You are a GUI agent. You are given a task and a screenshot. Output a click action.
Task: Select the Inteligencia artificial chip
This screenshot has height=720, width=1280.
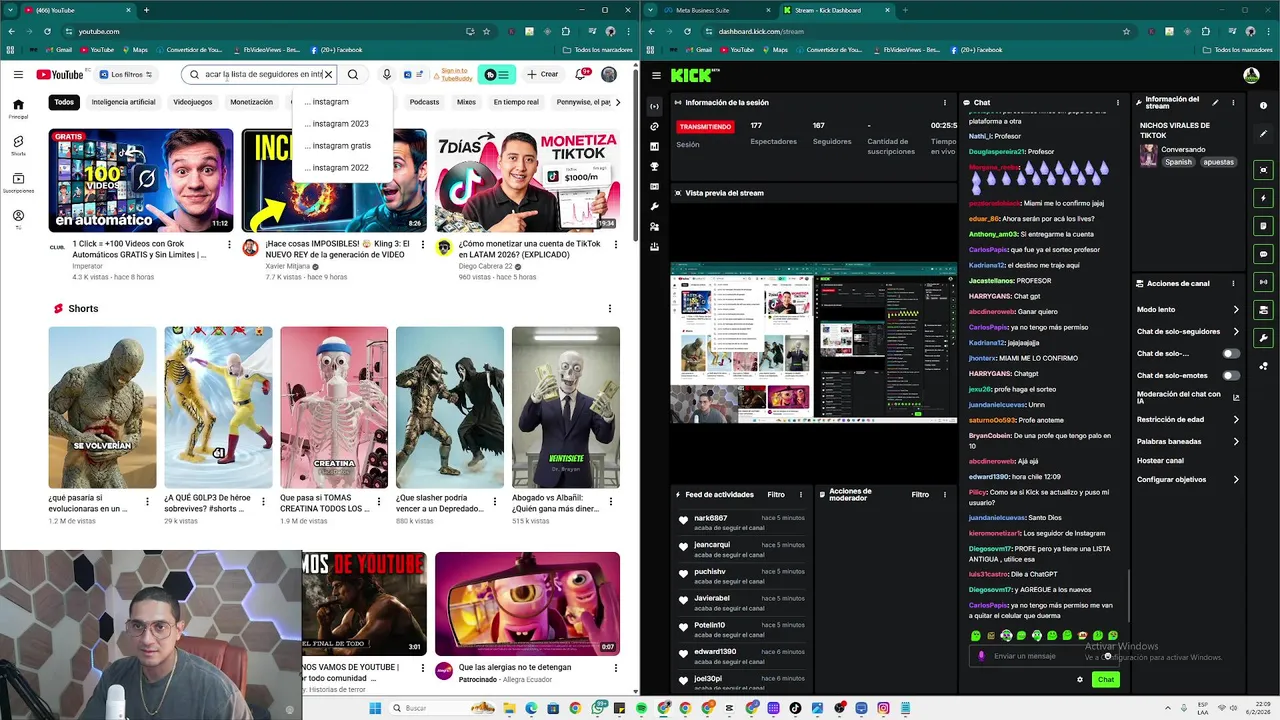coord(123,102)
